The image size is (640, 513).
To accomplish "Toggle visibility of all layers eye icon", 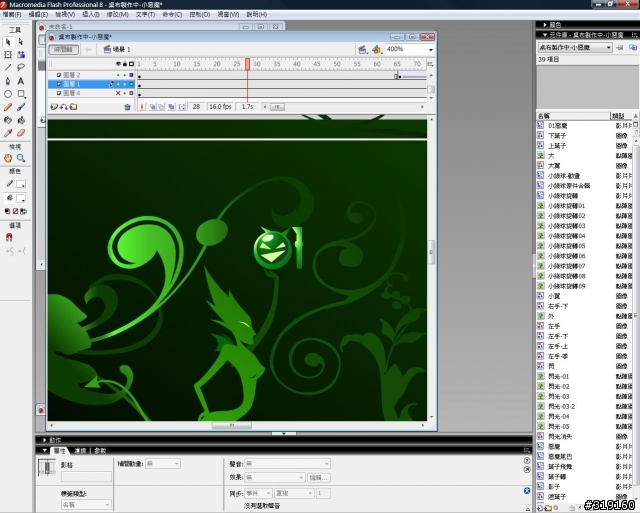I will point(118,64).
